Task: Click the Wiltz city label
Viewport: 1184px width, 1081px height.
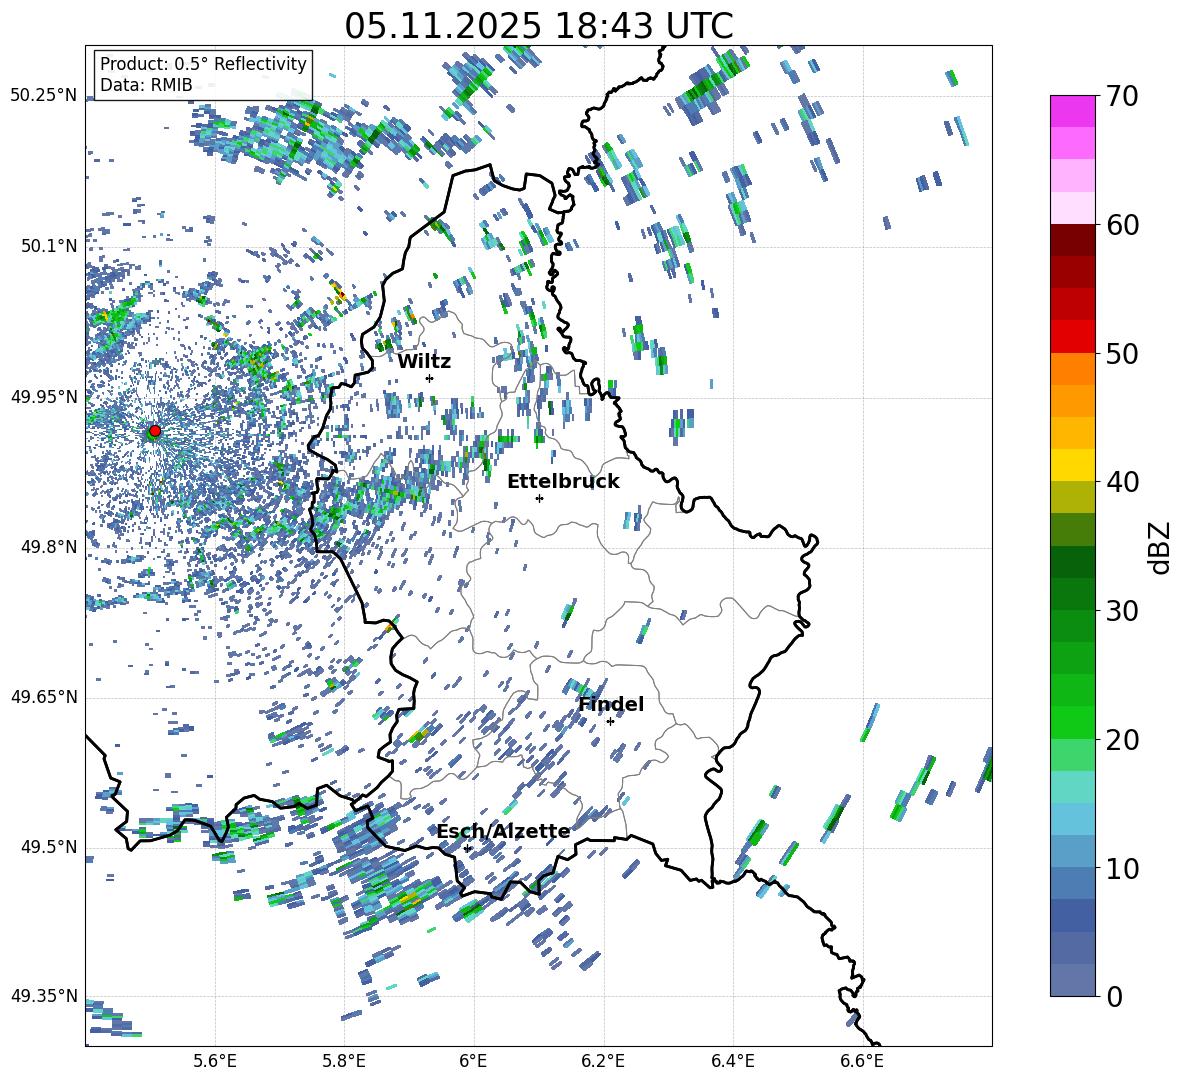Action: pos(424,362)
